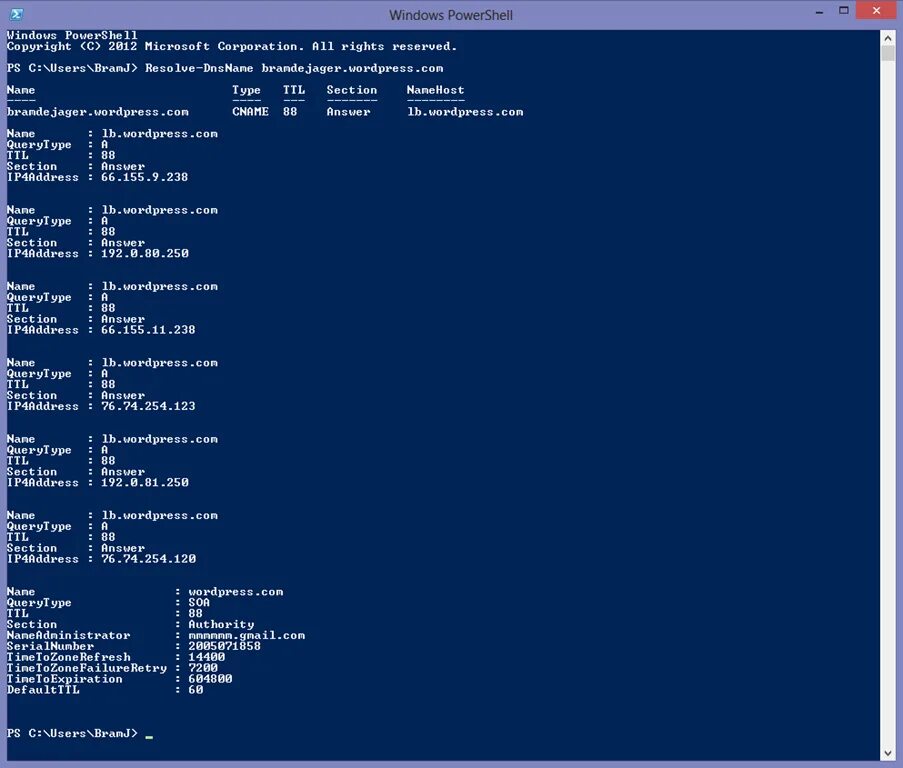This screenshot has height=768, width=903.
Task: Click the Answer value in the CNAME row
Action: pos(348,112)
